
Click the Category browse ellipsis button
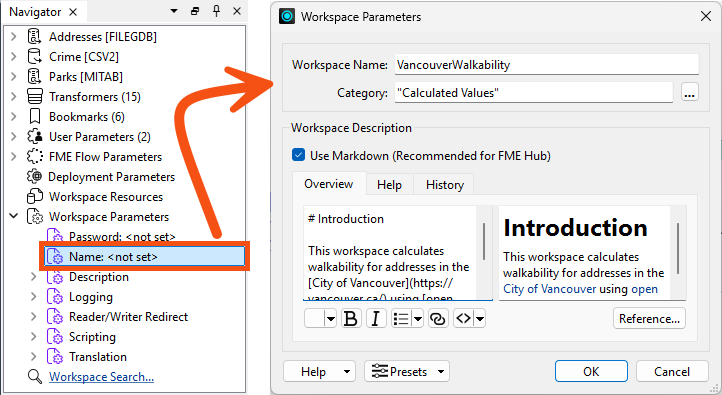[x=689, y=92]
